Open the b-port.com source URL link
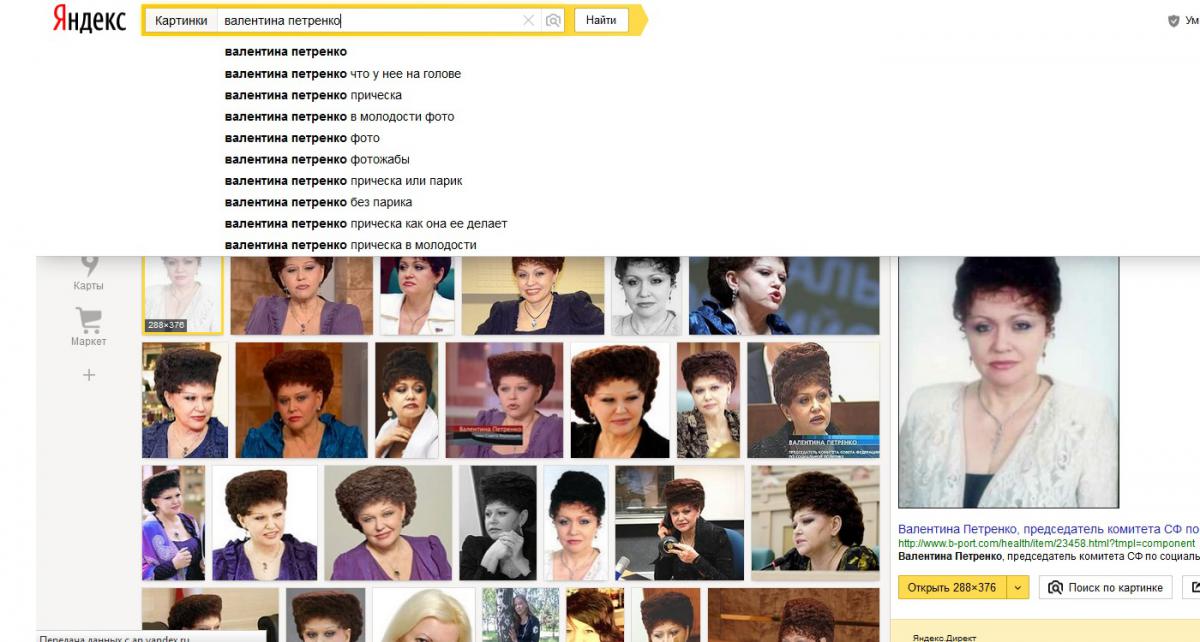Image resolution: width=1200 pixels, height=642 pixels. click(x=1032, y=544)
